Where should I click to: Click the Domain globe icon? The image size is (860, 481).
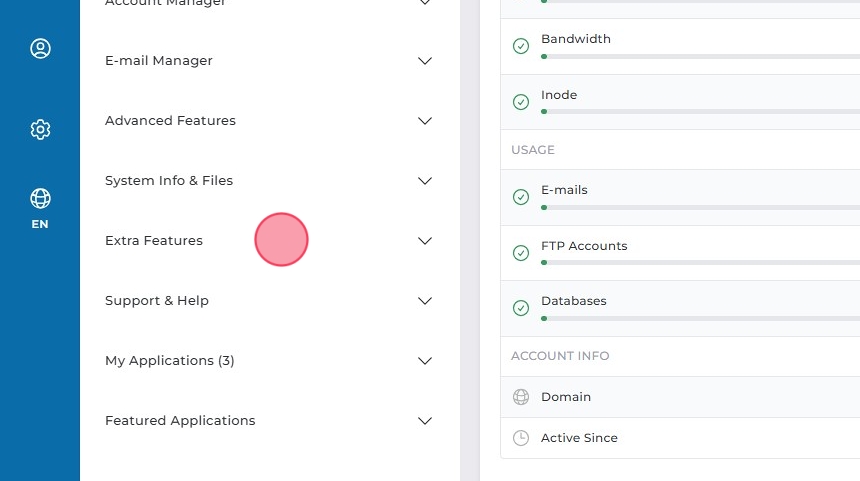click(520, 397)
